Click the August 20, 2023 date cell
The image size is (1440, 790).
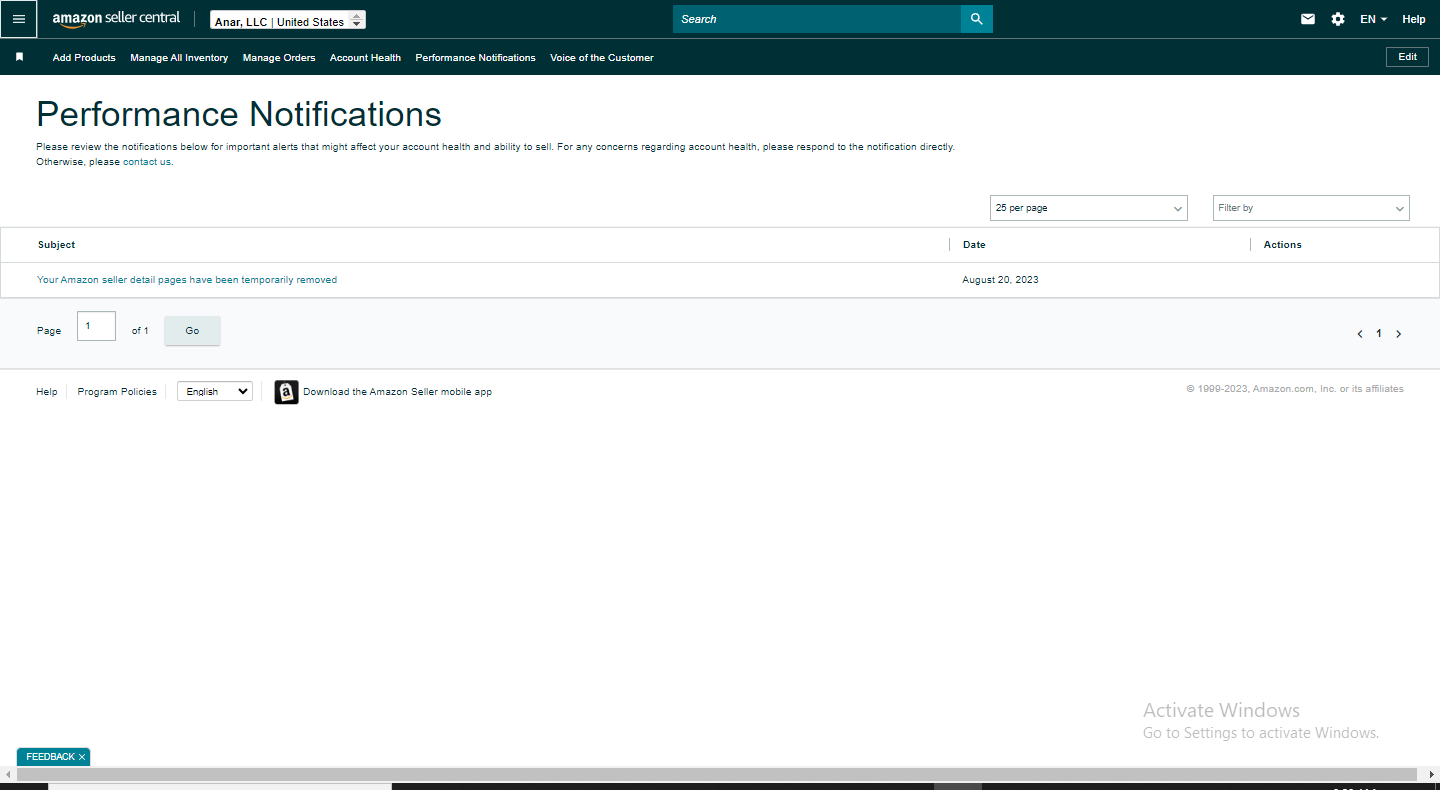pos(1000,280)
